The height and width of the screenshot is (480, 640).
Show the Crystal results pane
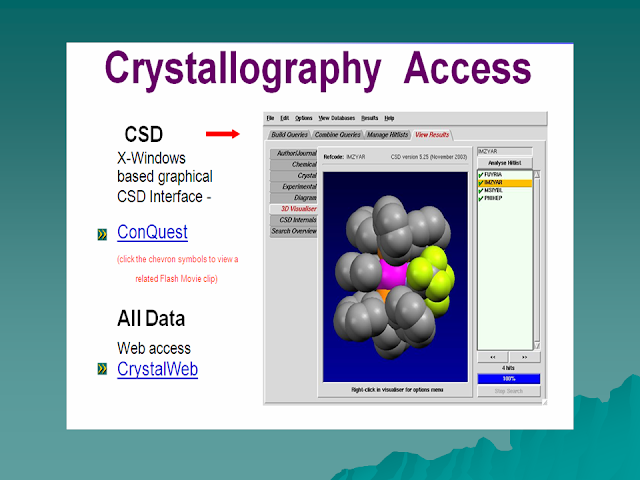(294, 176)
